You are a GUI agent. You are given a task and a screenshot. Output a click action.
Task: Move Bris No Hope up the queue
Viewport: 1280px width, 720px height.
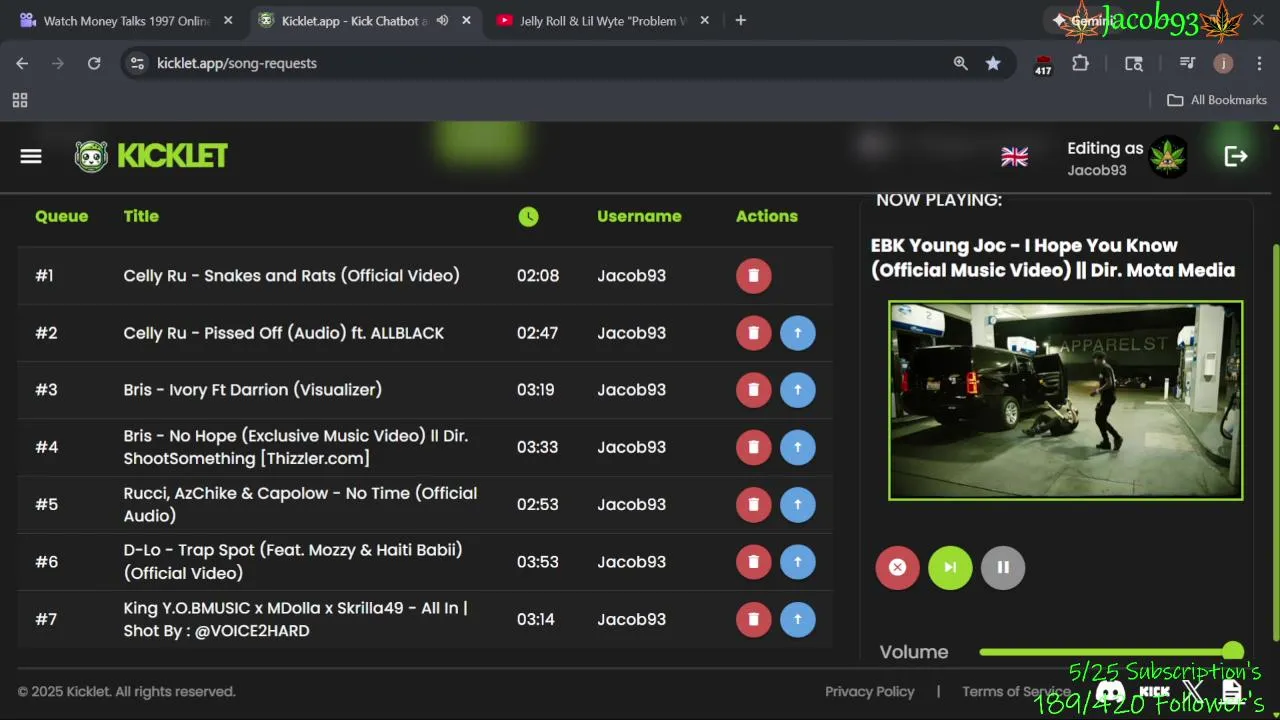[x=797, y=447]
